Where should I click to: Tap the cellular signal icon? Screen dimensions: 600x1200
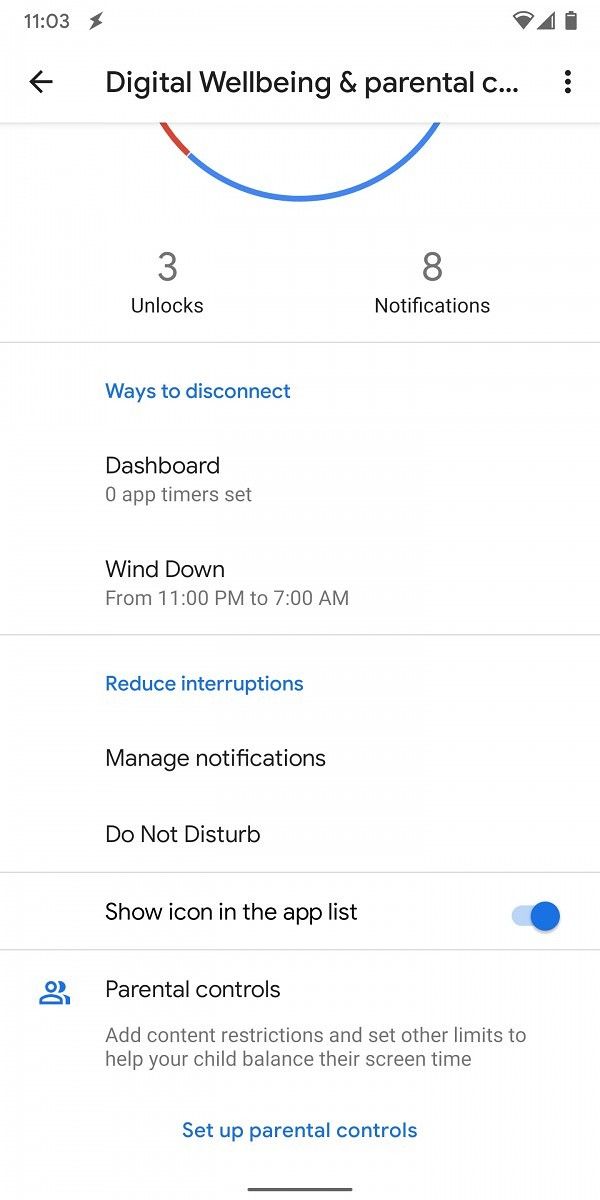[x=546, y=21]
